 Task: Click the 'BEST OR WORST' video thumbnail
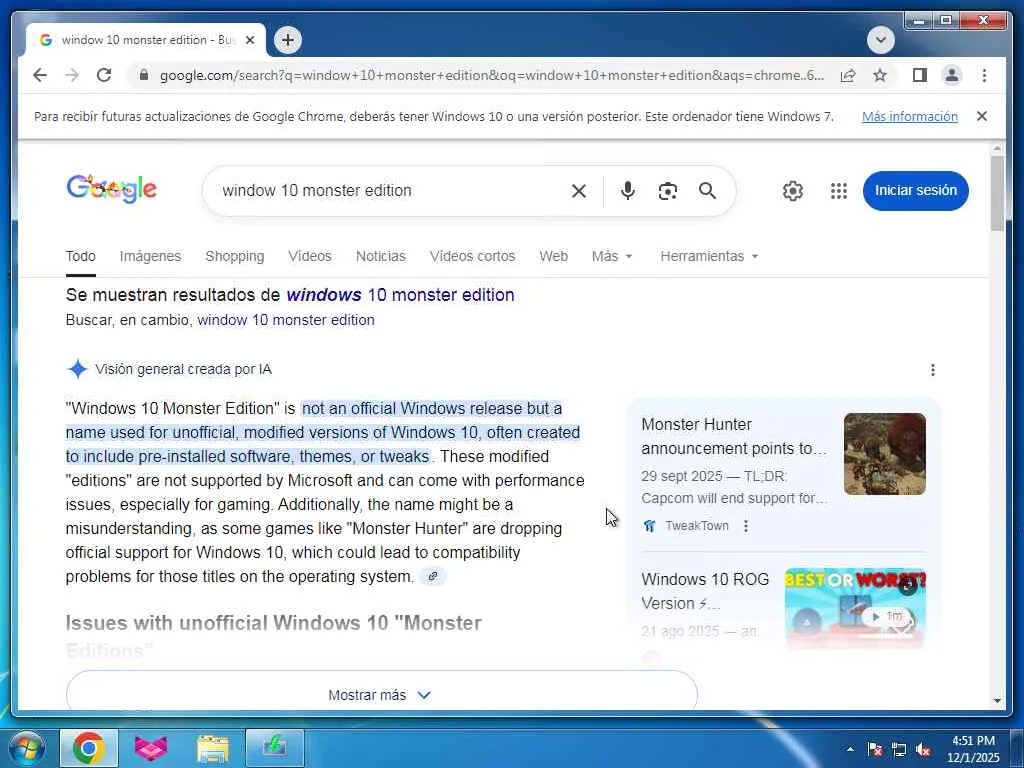(x=855, y=607)
